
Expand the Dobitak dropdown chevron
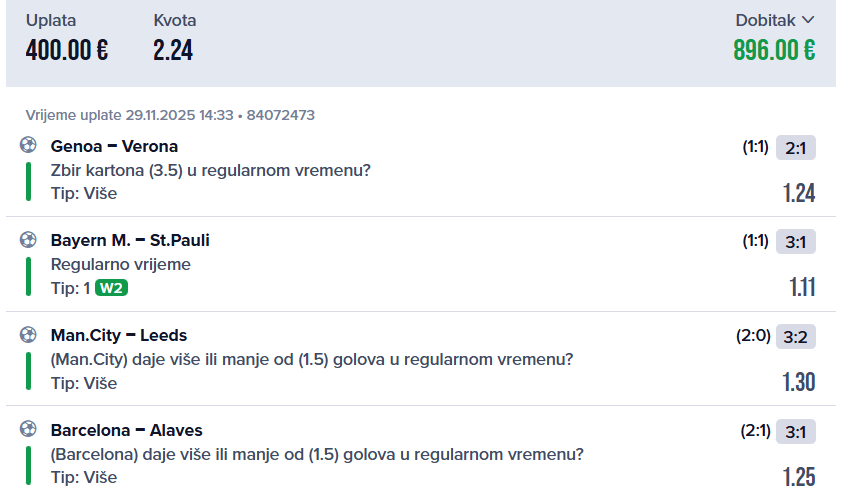click(x=808, y=20)
